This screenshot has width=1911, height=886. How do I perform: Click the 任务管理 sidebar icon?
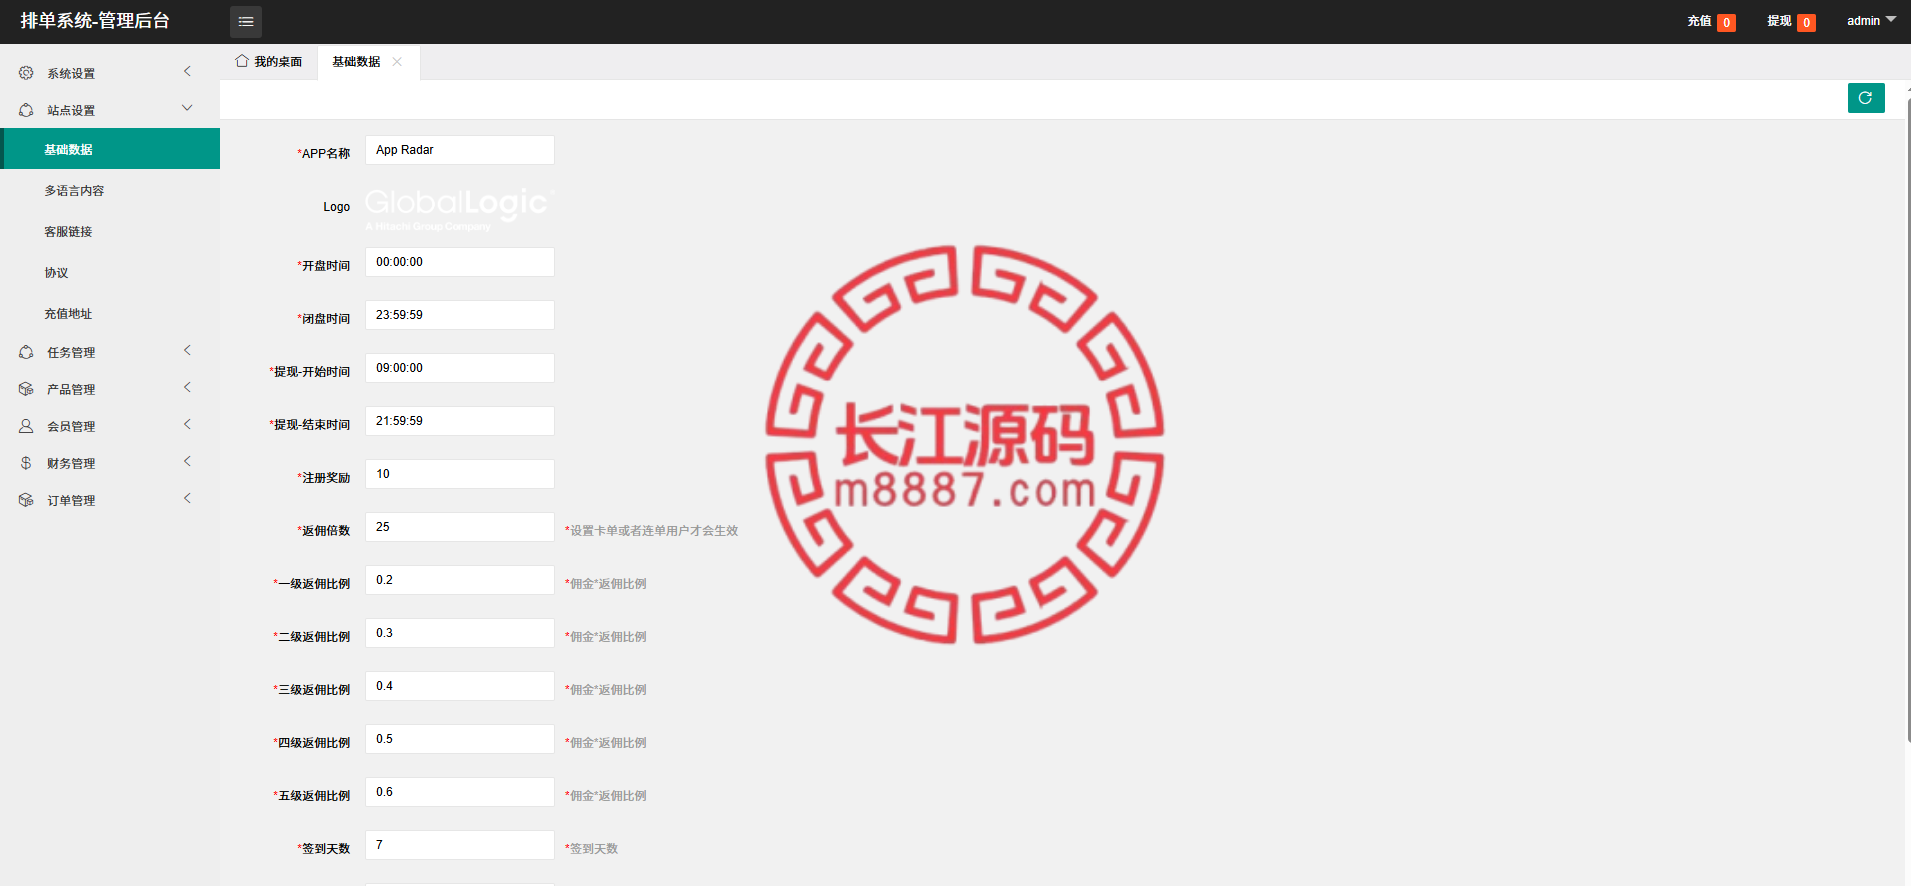pyautogui.click(x=26, y=352)
